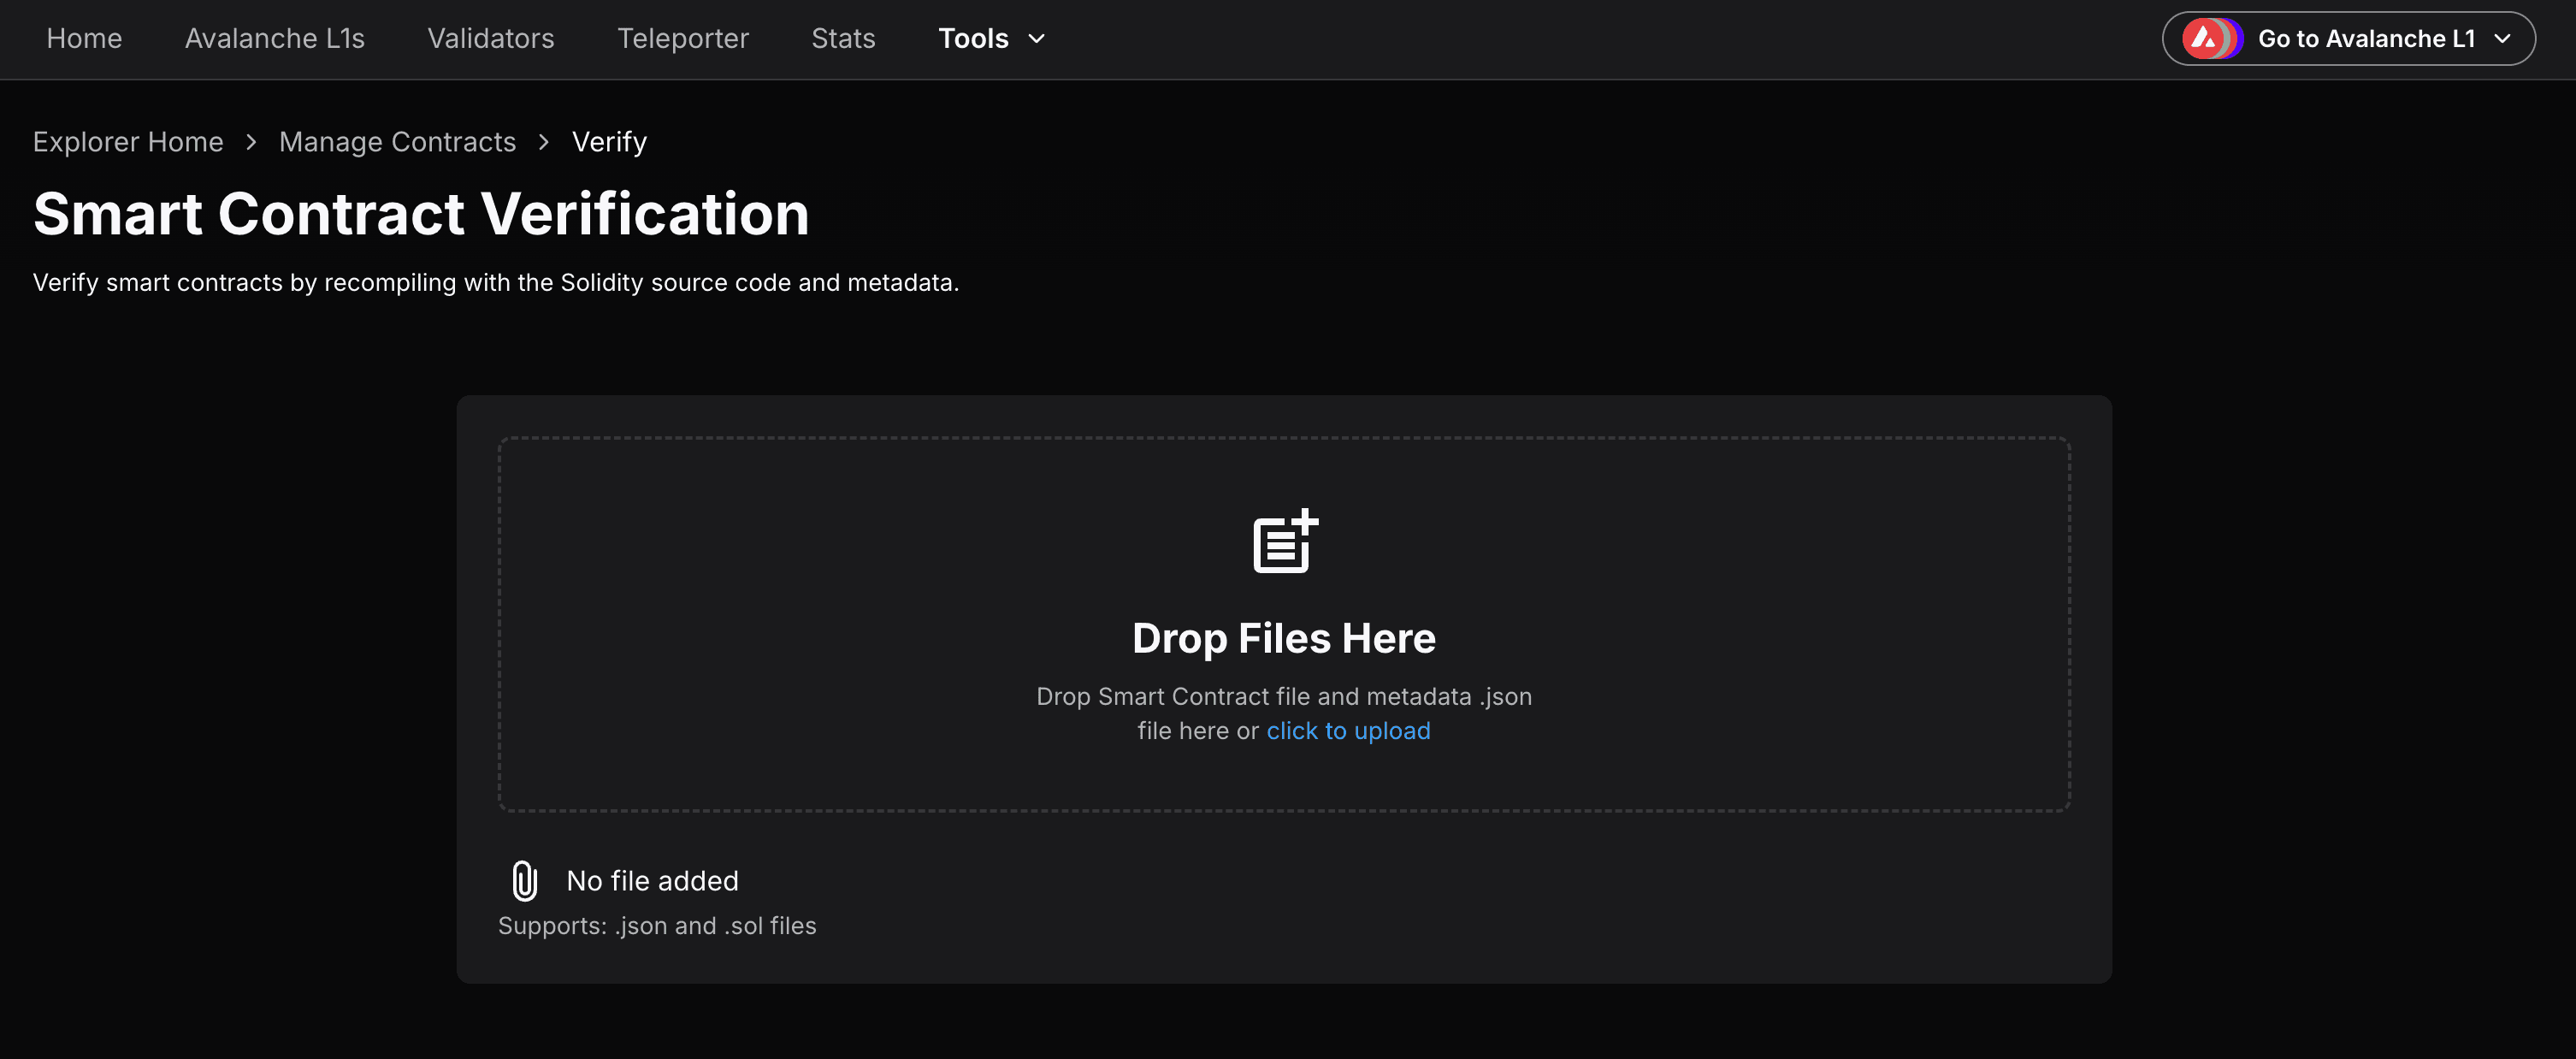
Task: Navigate to Validators
Action: 490,39
